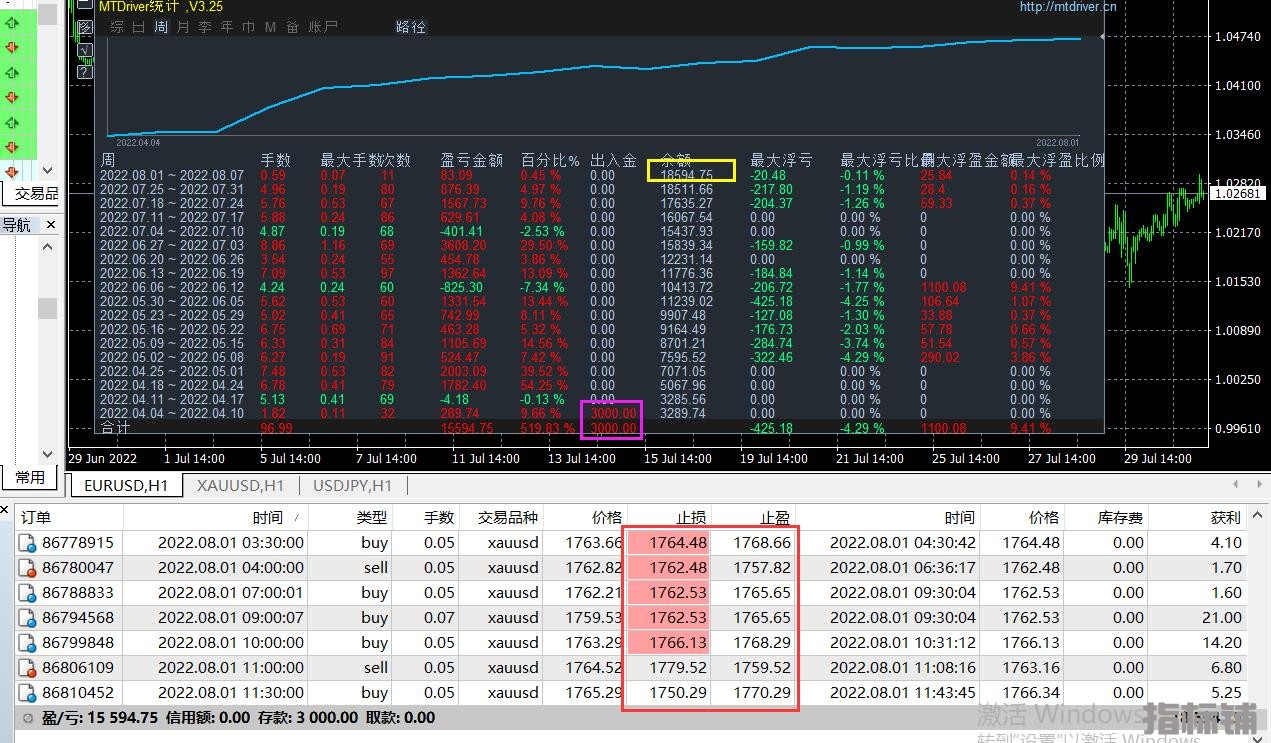This screenshot has width=1271, height=743.
Task: Click the 路径 path button
Action: point(411,27)
